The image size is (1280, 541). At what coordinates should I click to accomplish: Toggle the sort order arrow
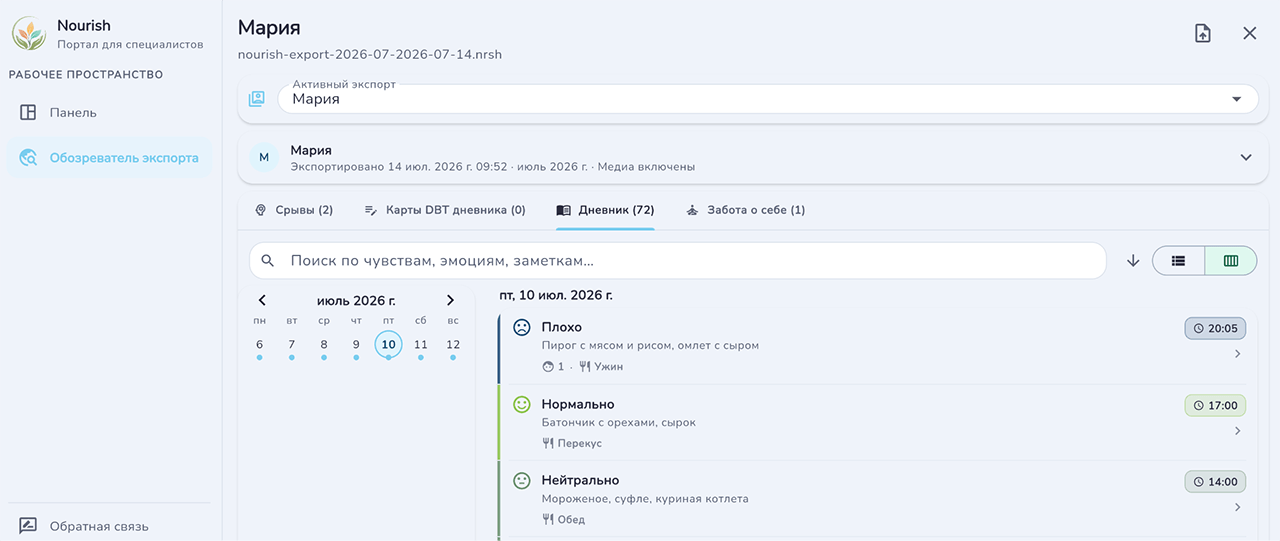(1133, 261)
